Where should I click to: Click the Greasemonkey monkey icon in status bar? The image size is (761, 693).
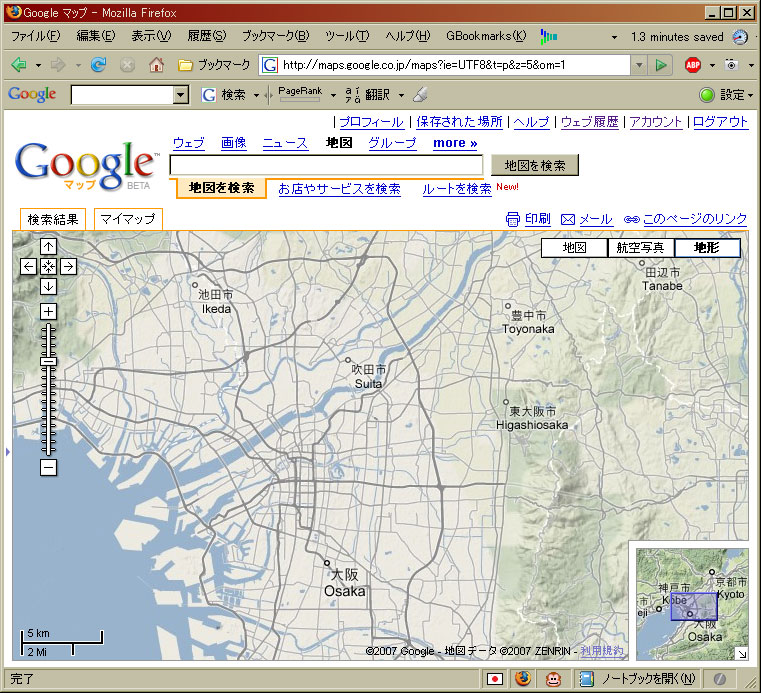(553, 678)
